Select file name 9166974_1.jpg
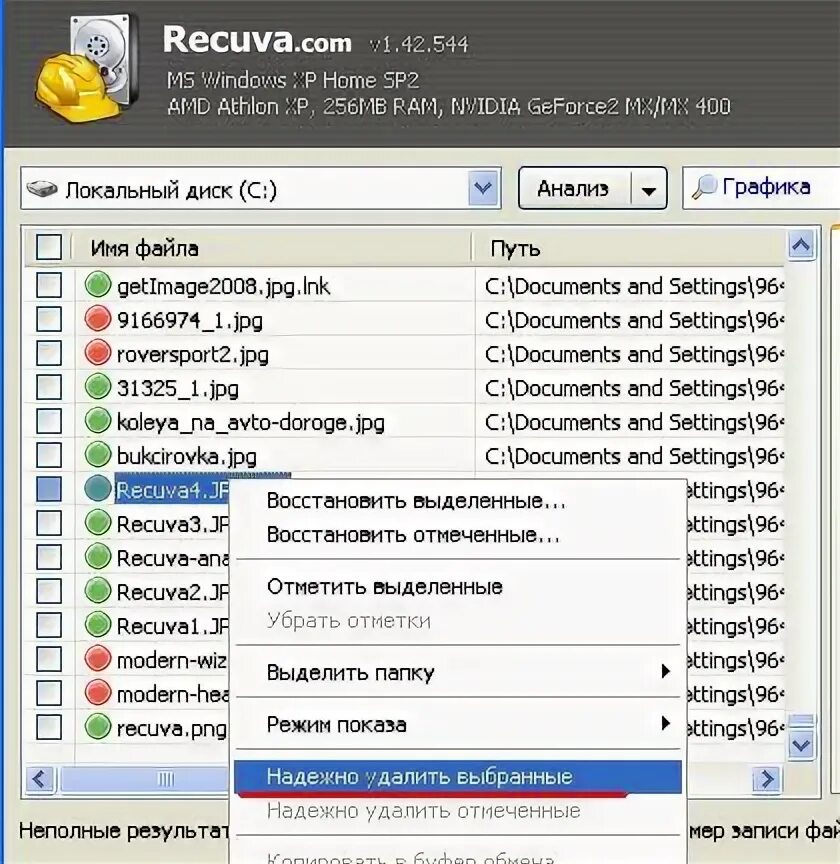The image size is (840, 864). [190, 321]
